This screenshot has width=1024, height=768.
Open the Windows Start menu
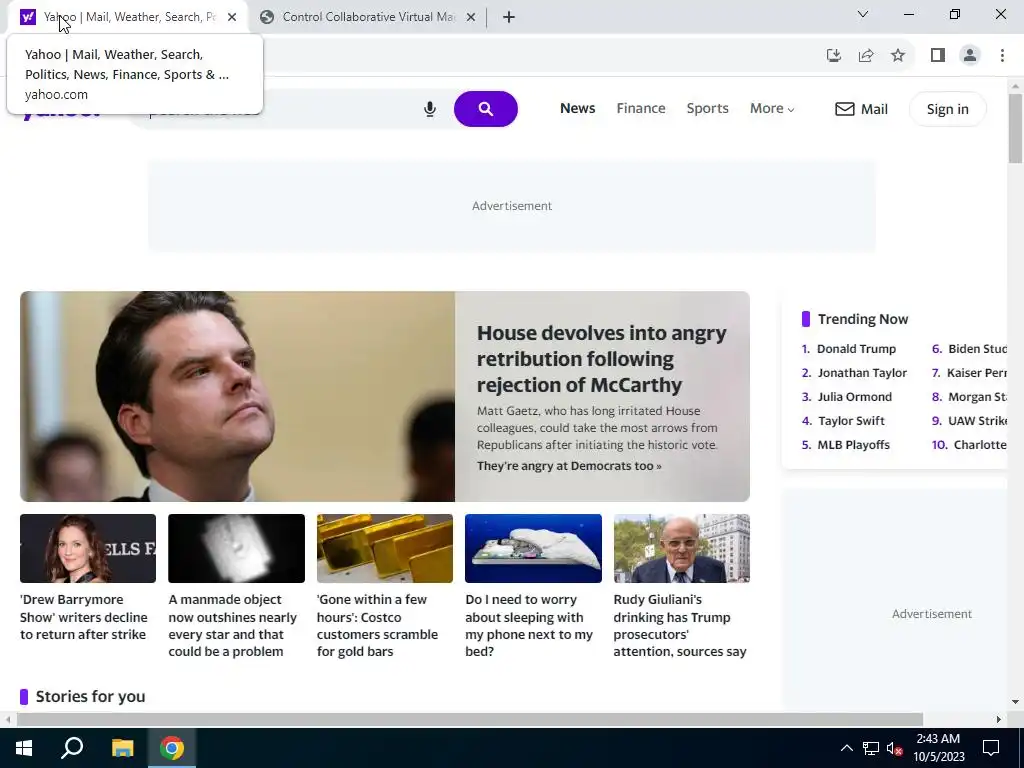(24, 748)
